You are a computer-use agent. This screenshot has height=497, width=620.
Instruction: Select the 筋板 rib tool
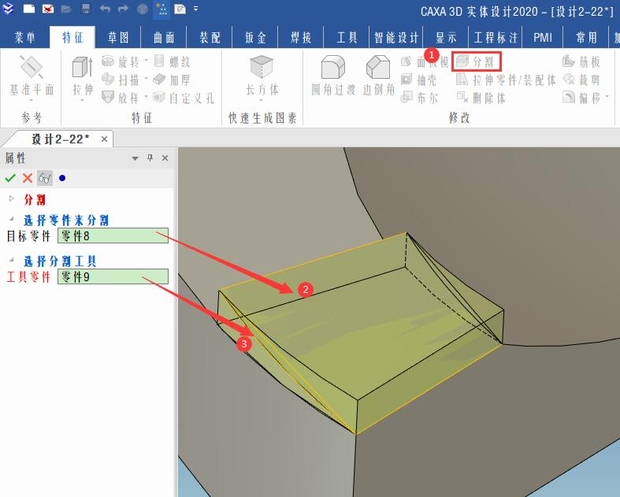point(582,62)
